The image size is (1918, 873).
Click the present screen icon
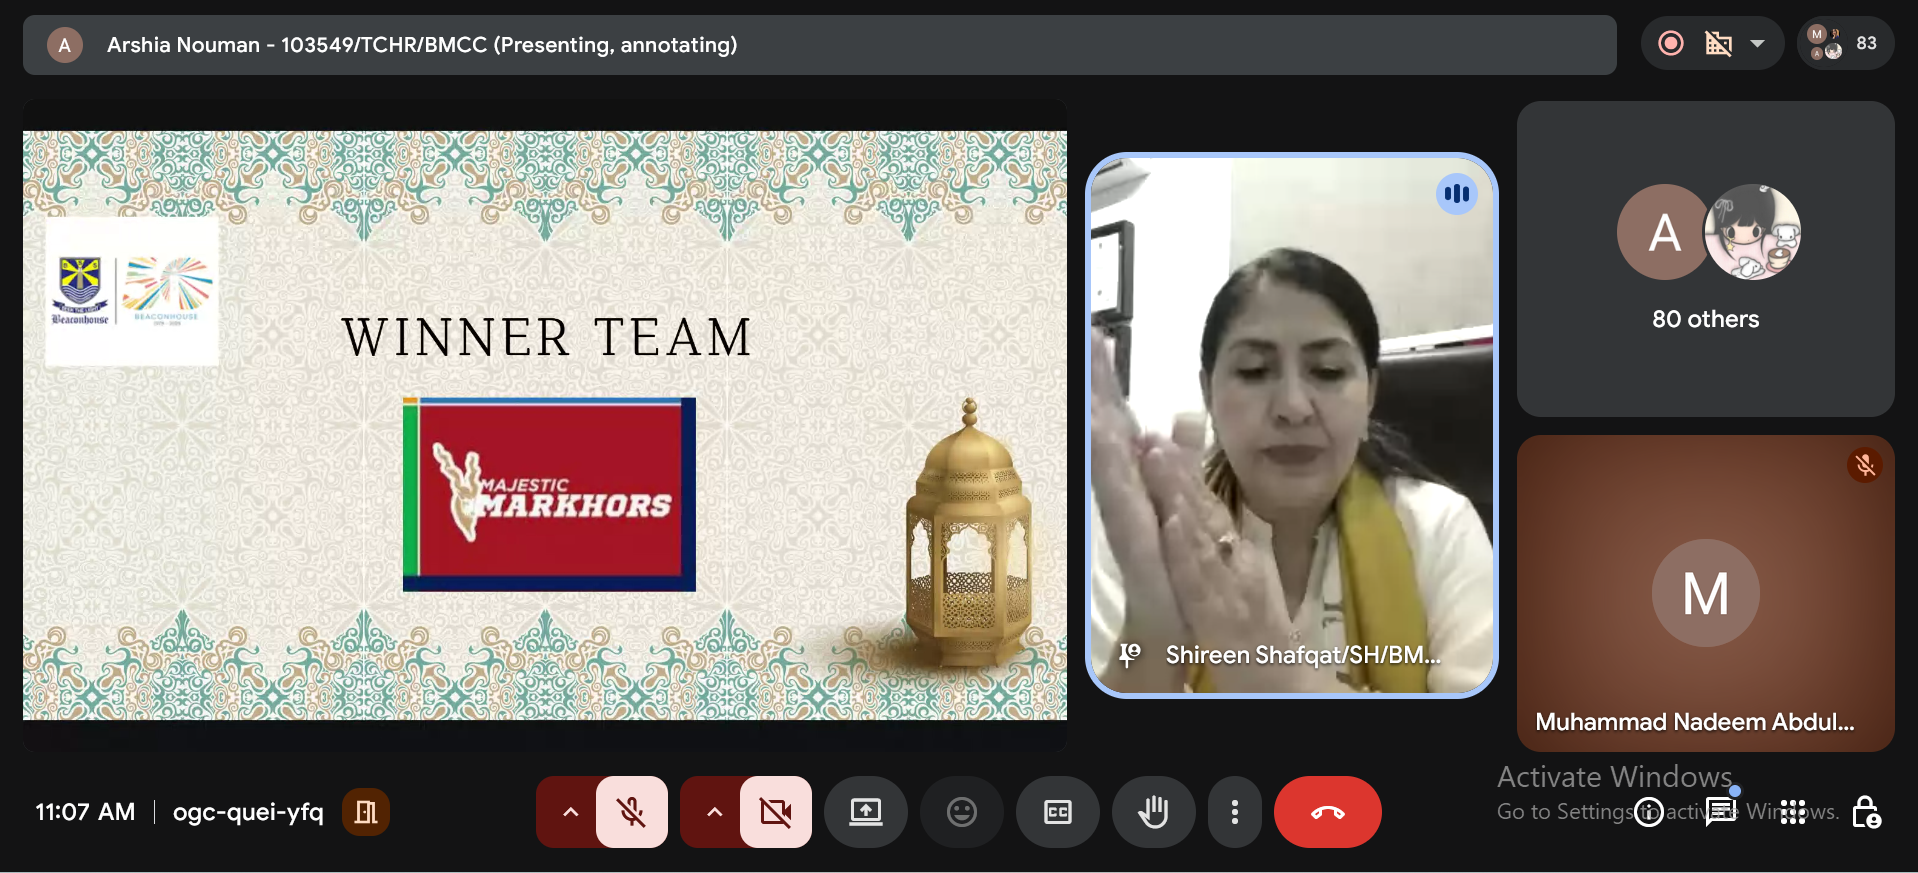[x=866, y=812]
